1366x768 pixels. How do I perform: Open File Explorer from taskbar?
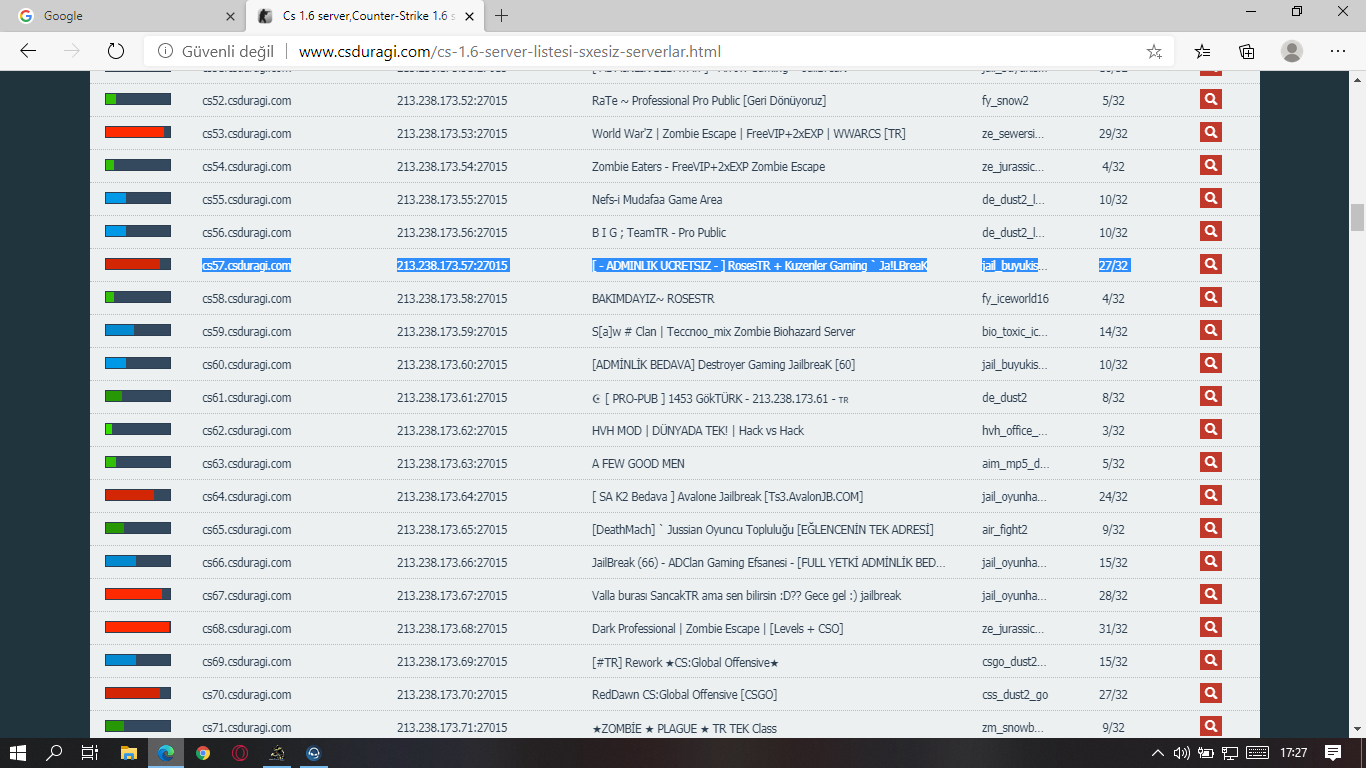pyautogui.click(x=128, y=752)
